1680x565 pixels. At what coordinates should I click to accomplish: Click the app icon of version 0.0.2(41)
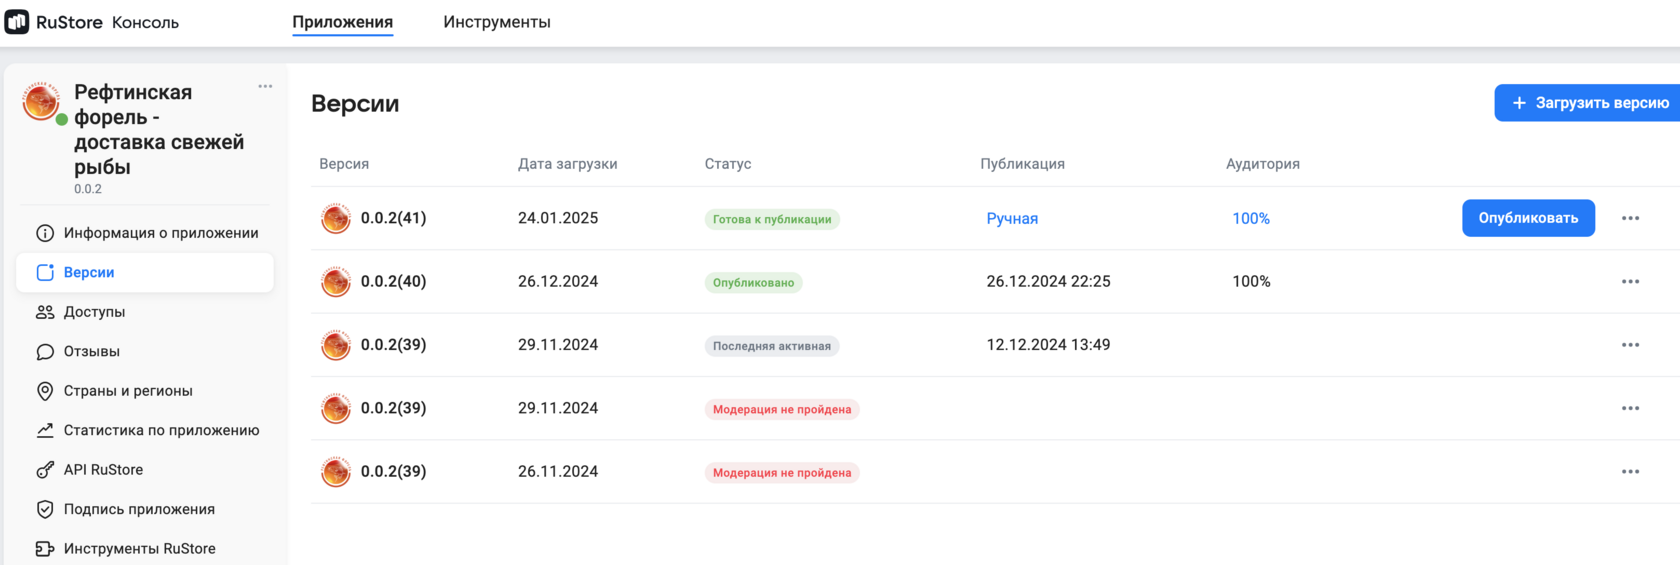[336, 218]
